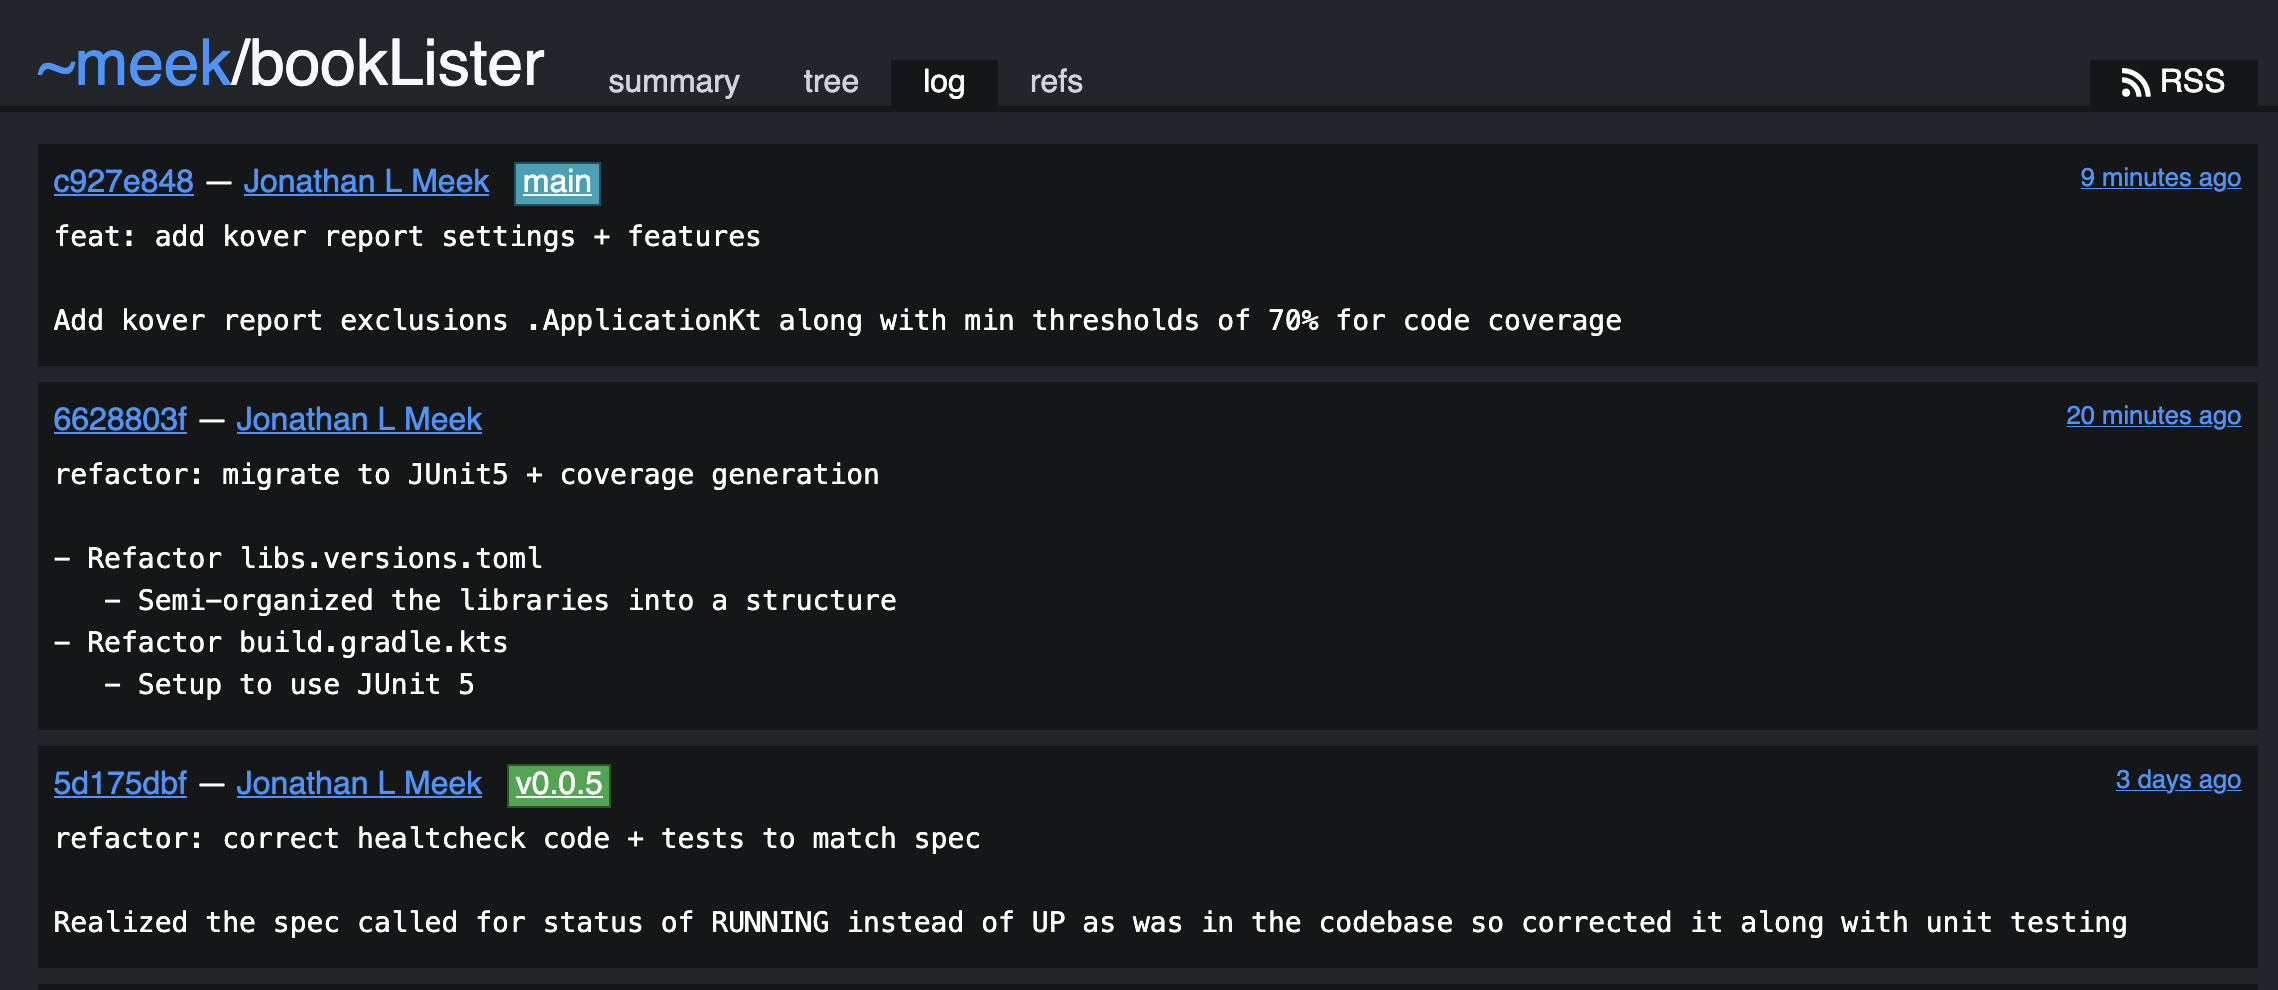The height and width of the screenshot is (990, 2278).
Task: Click the '9 minutes ago' timestamp
Action: coord(2159,178)
